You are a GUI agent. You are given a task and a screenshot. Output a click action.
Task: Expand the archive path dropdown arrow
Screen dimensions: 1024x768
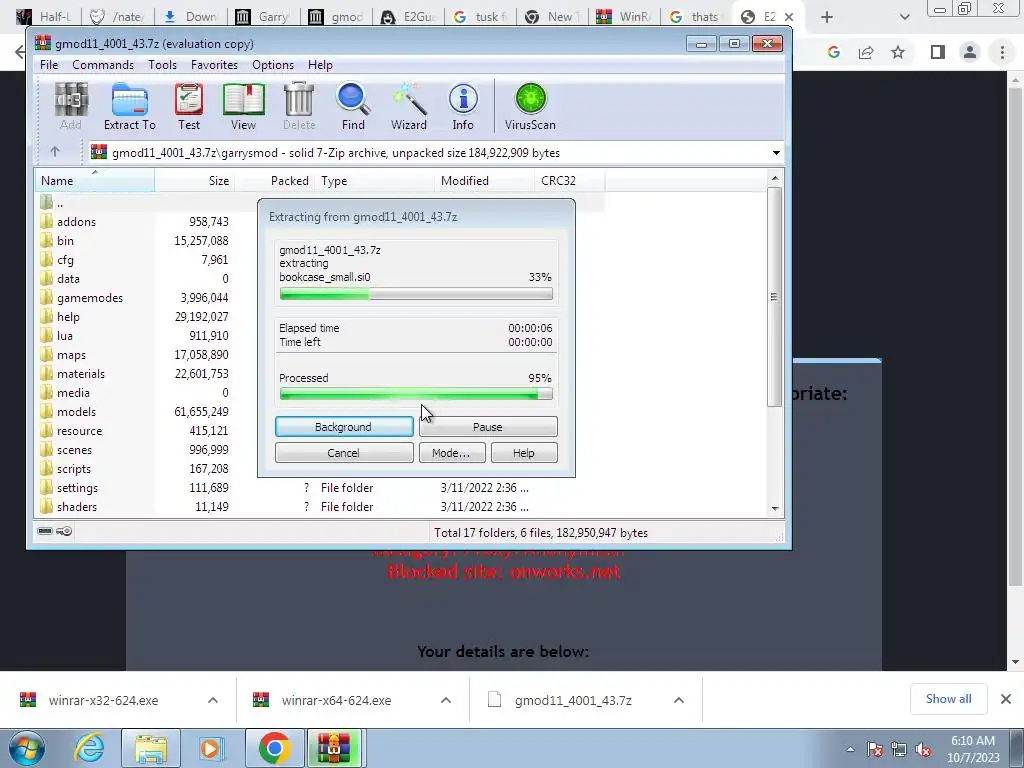pos(776,153)
